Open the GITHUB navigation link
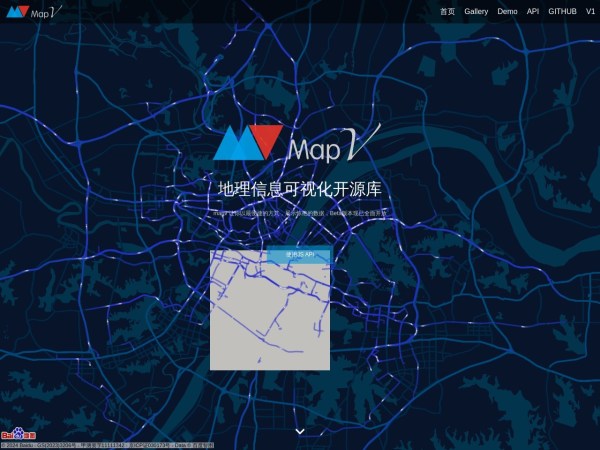This screenshot has height=450, width=600. [562, 11]
